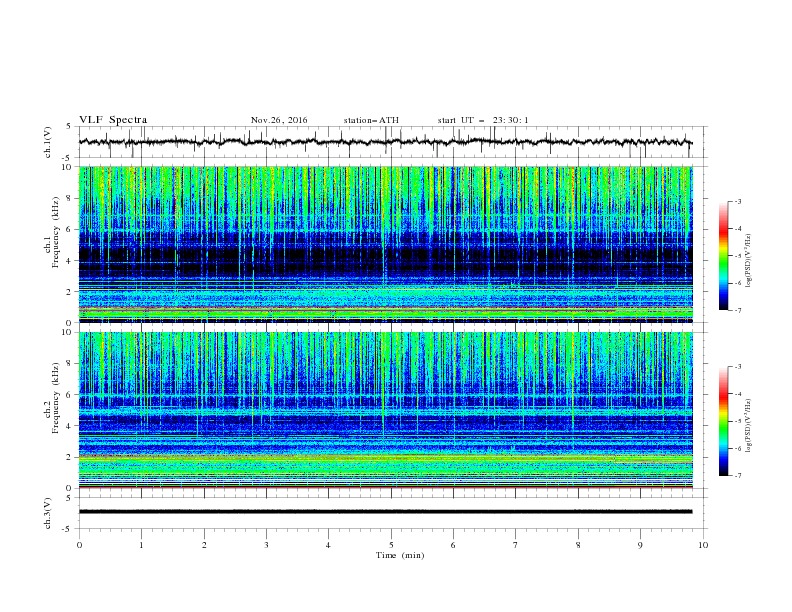
Task: Select the "Time (min)" x-axis label
Action: [400, 555]
